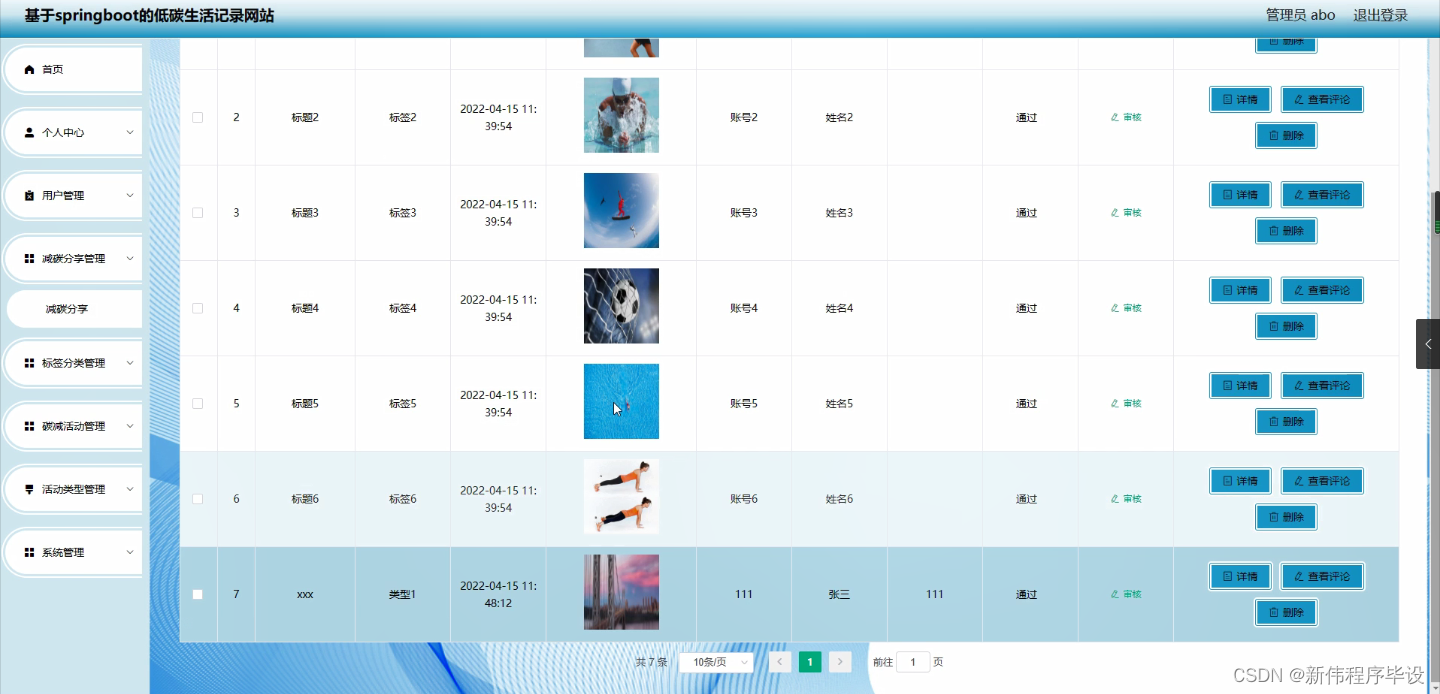This screenshot has height=694, width=1440.
Task: Click the 管理员 abo label
Action: click(1300, 15)
